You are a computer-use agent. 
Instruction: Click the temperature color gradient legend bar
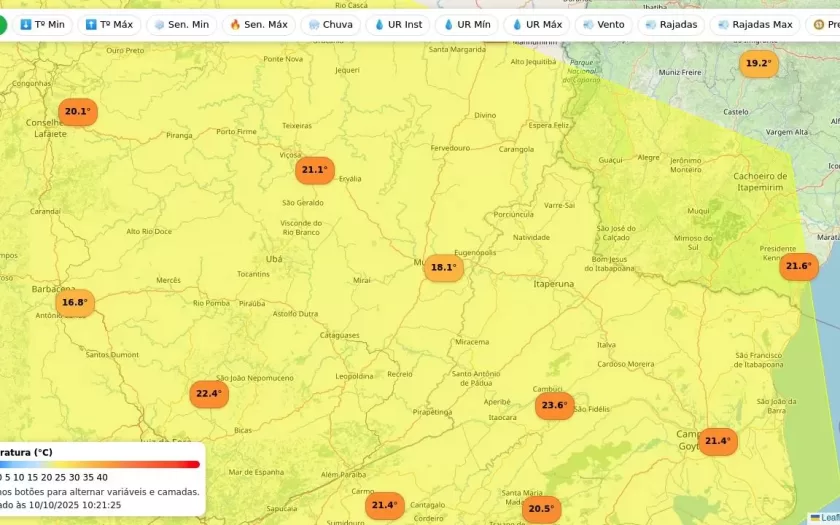tap(100, 464)
